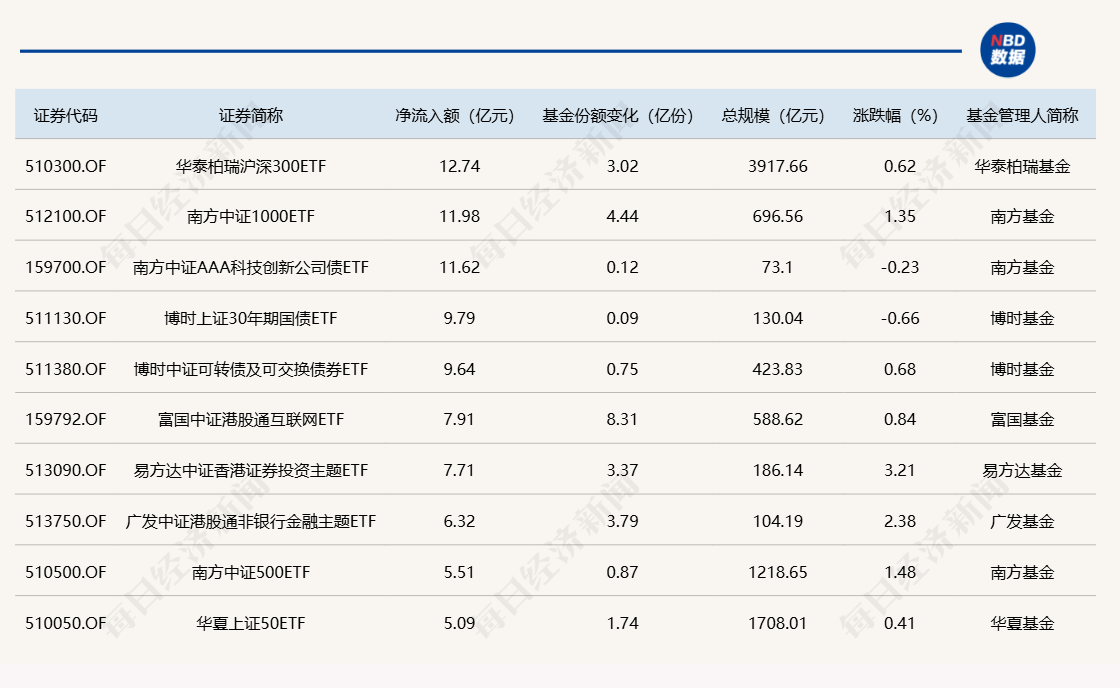The image size is (1120, 688).
Task: Select code 159792.OF
Action: click(66, 419)
